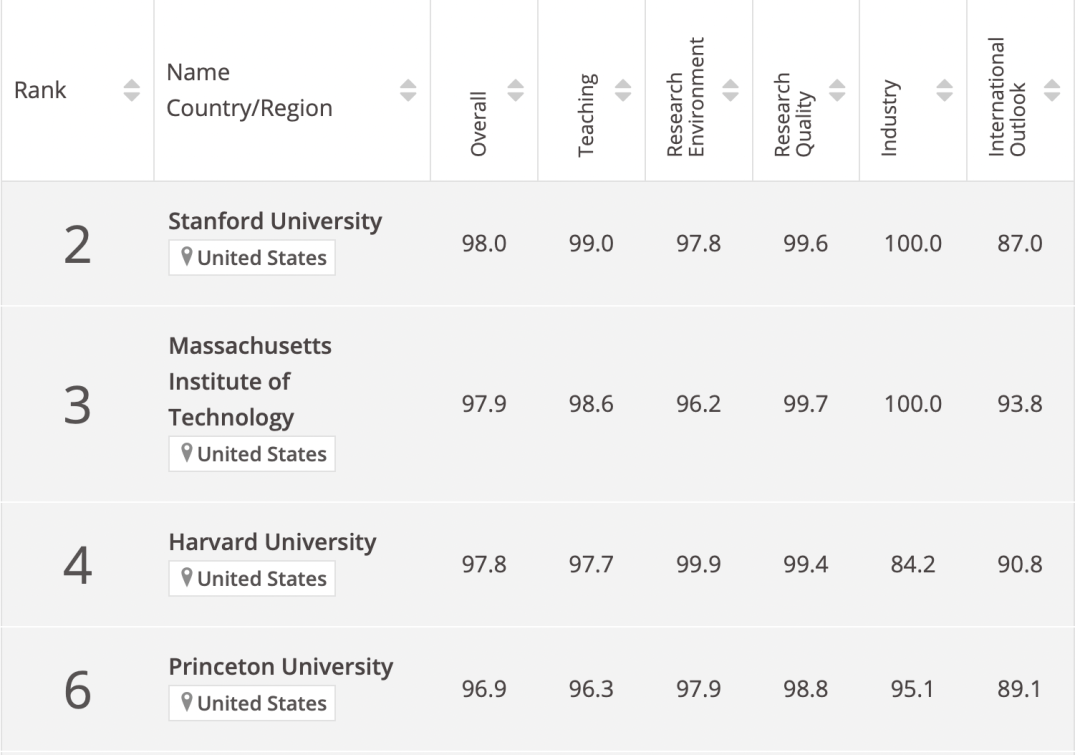The width and height of the screenshot is (1080, 755).
Task: Click the Overall column header label
Action: pos(478,124)
